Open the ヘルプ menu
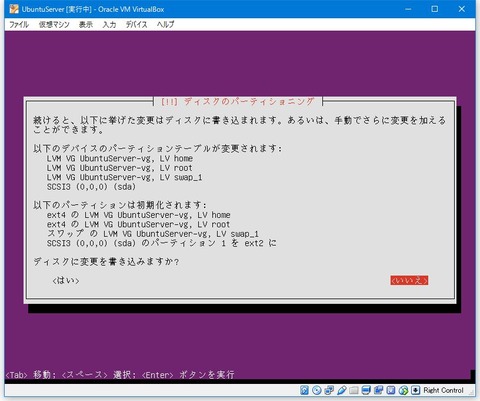 coord(165,24)
